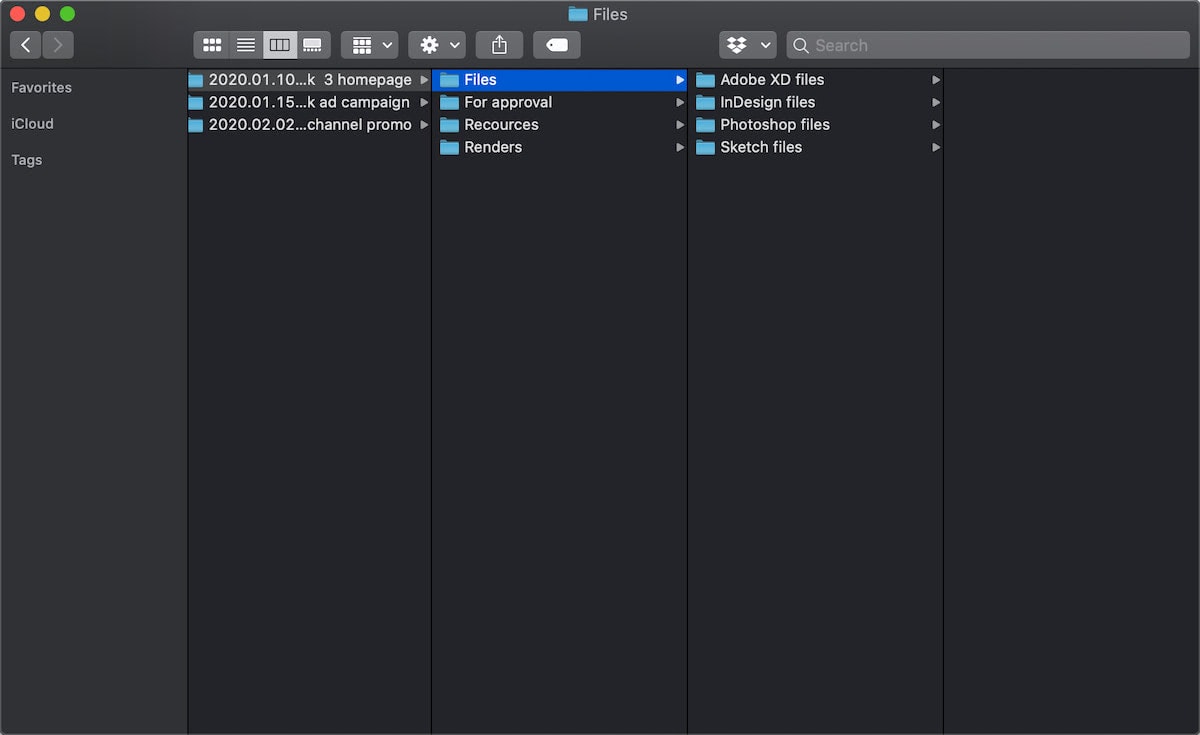Click the Files folder icon in column
Image resolution: width=1200 pixels, height=735 pixels.
pos(449,80)
